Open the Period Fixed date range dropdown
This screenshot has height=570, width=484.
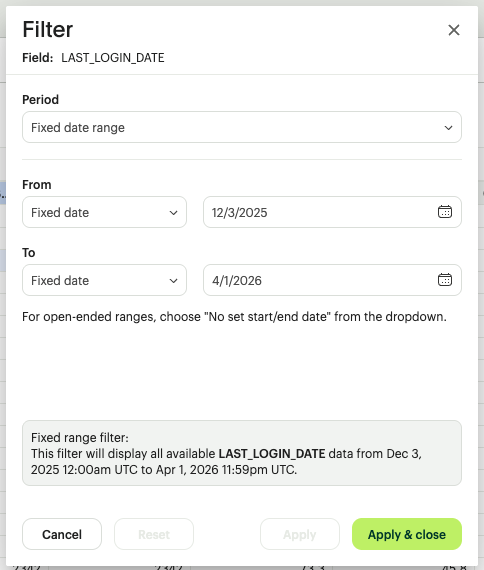(242, 127)
